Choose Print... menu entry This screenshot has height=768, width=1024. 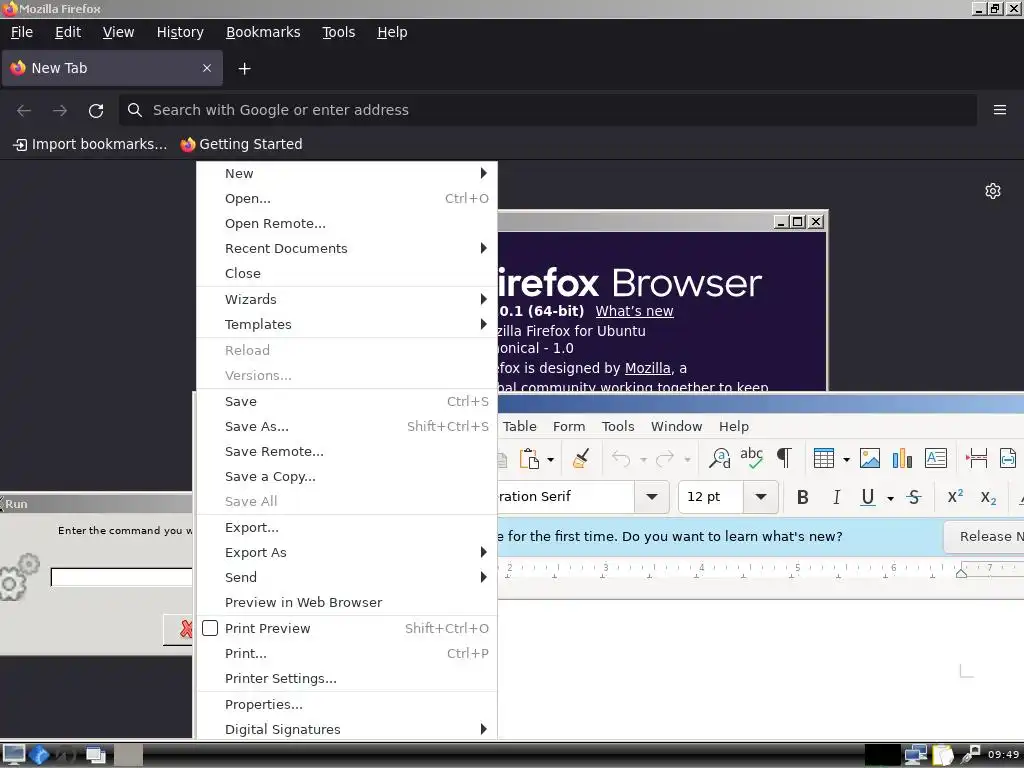point(347,653)
